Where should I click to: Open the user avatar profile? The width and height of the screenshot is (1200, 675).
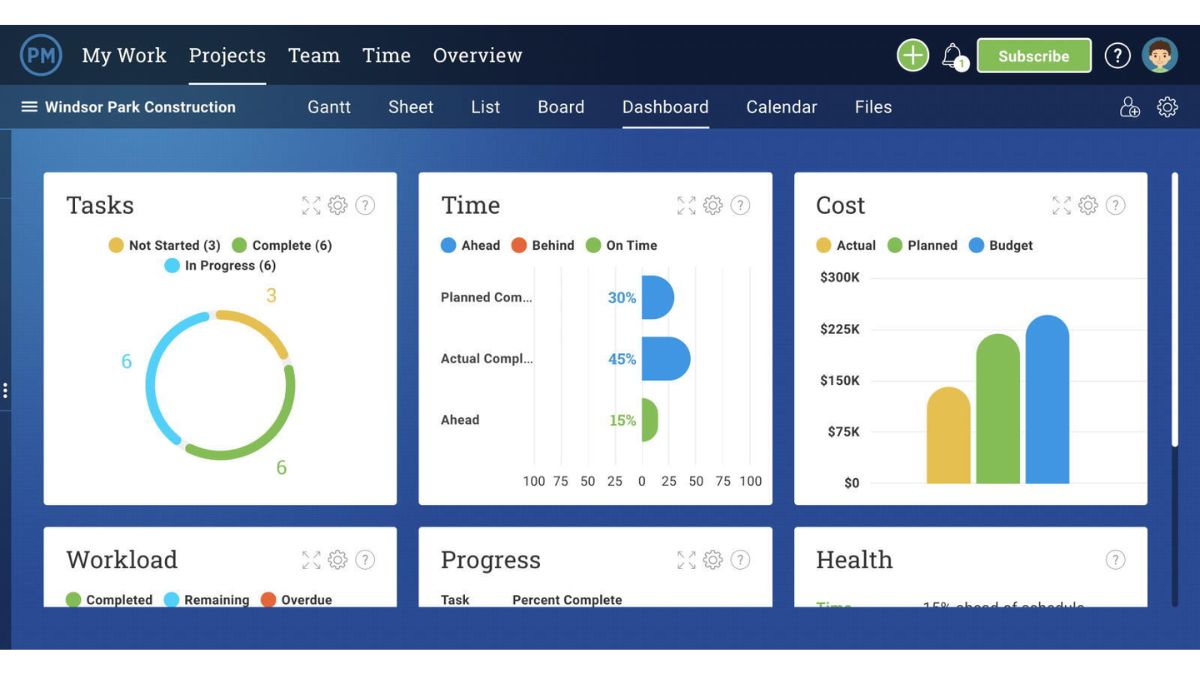1160,56
